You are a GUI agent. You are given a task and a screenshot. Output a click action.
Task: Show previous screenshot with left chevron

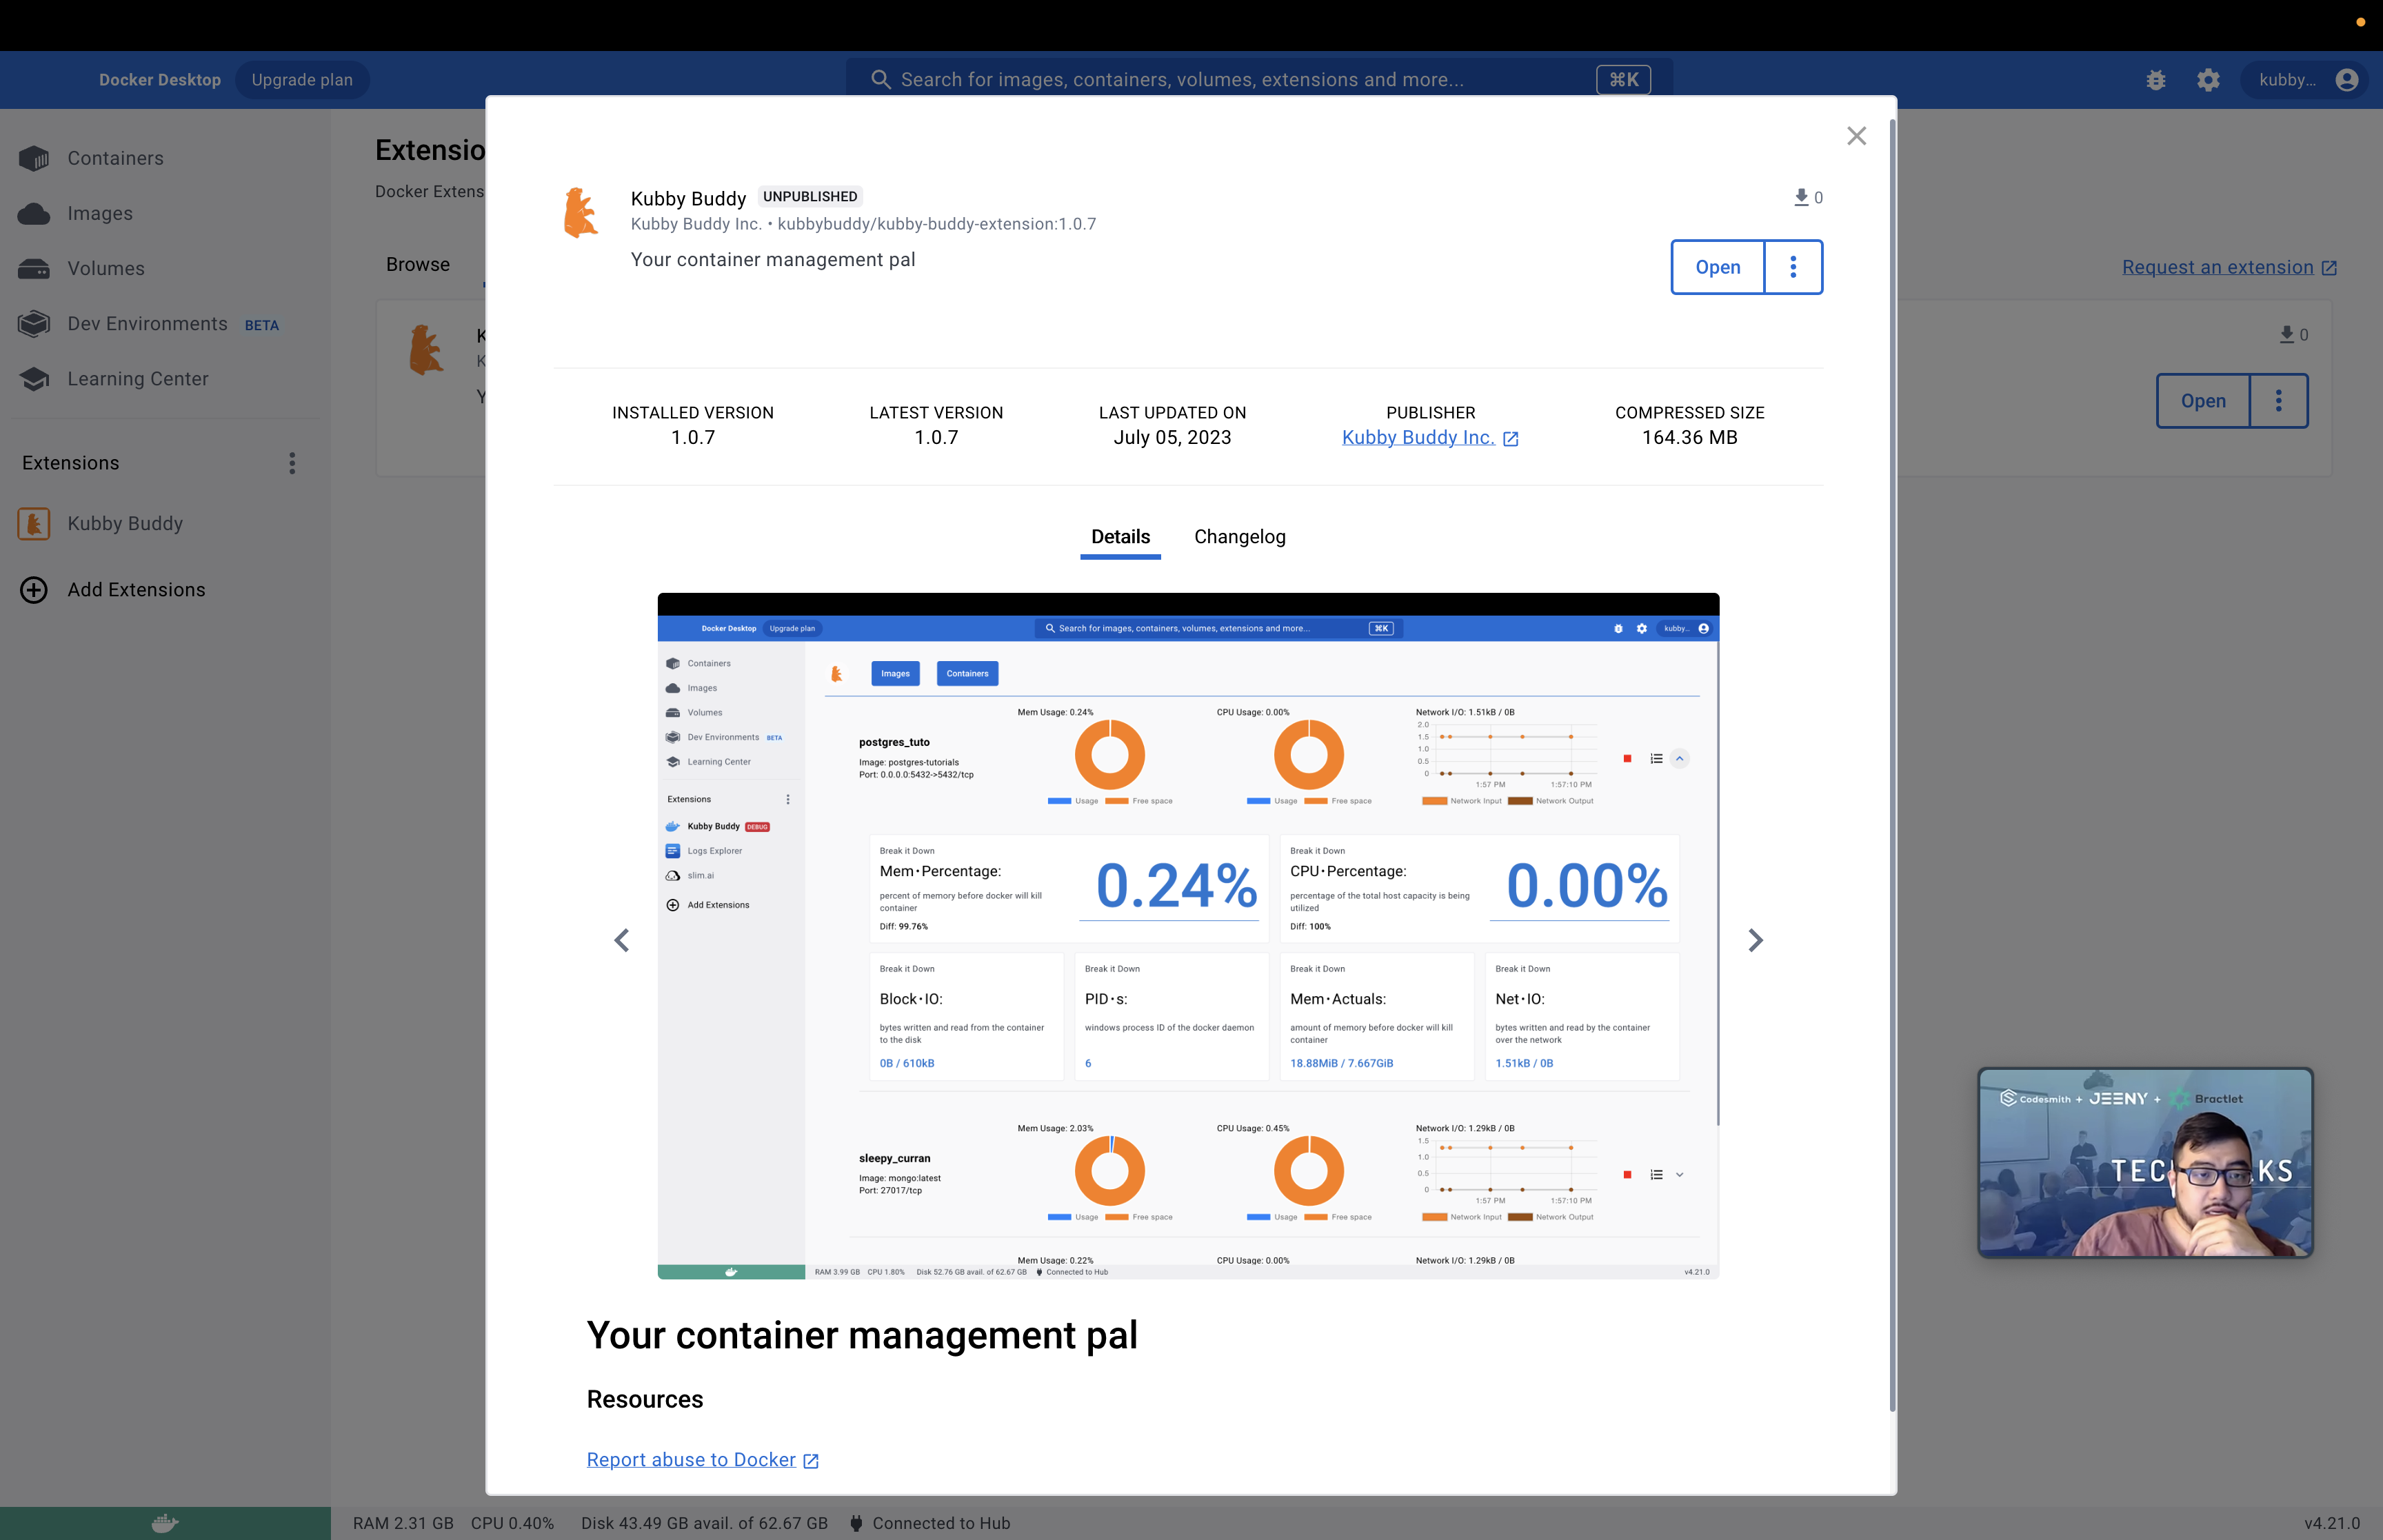pyautogui.click(x=622, y=940)
